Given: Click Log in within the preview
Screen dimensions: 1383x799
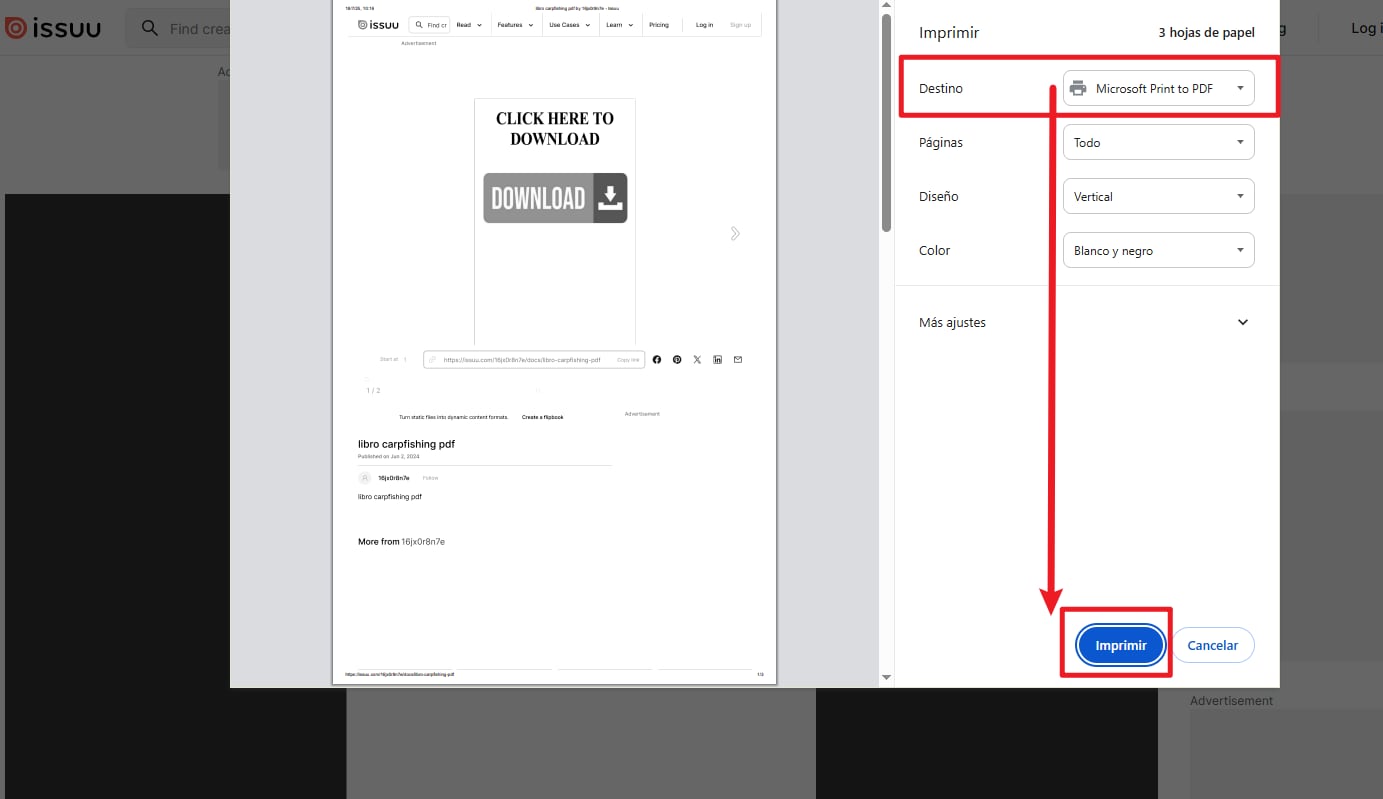Looking at the screenshot, I should [x=705, y=24].
